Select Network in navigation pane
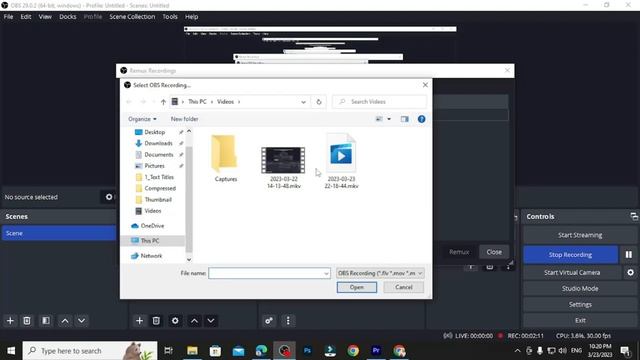 [x=151, y=256]
